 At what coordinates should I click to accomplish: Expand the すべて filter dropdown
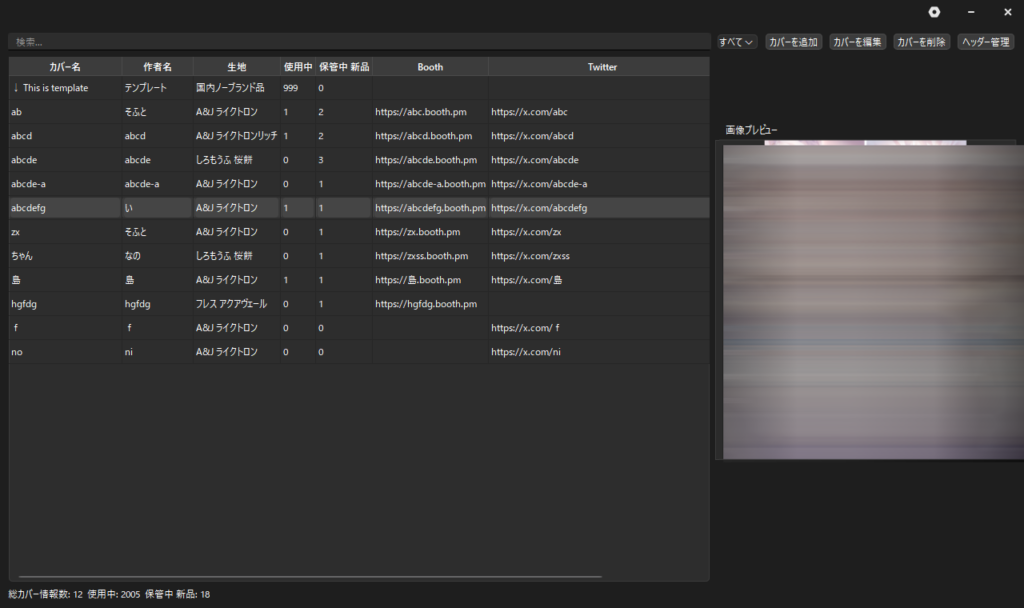736,42
